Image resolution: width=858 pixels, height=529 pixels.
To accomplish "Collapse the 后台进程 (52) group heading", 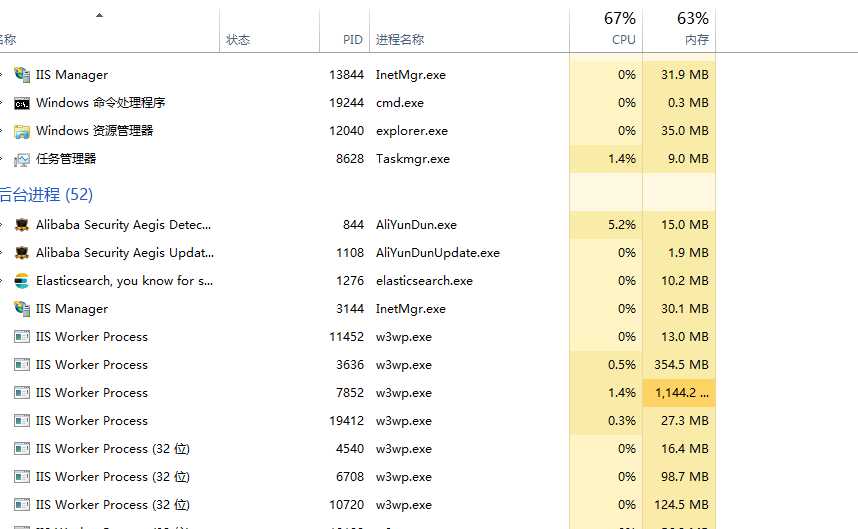I will 46,195.
